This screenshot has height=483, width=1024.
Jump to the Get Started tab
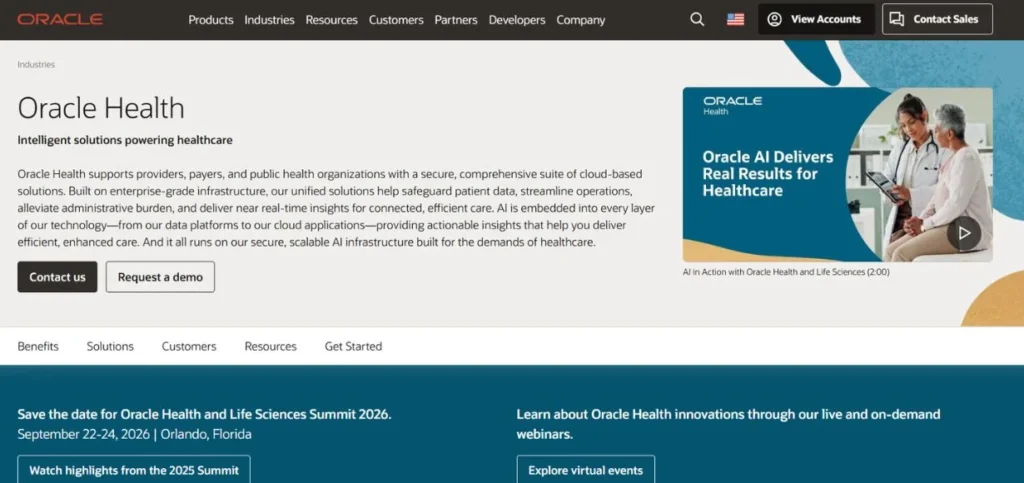point(353,346)
